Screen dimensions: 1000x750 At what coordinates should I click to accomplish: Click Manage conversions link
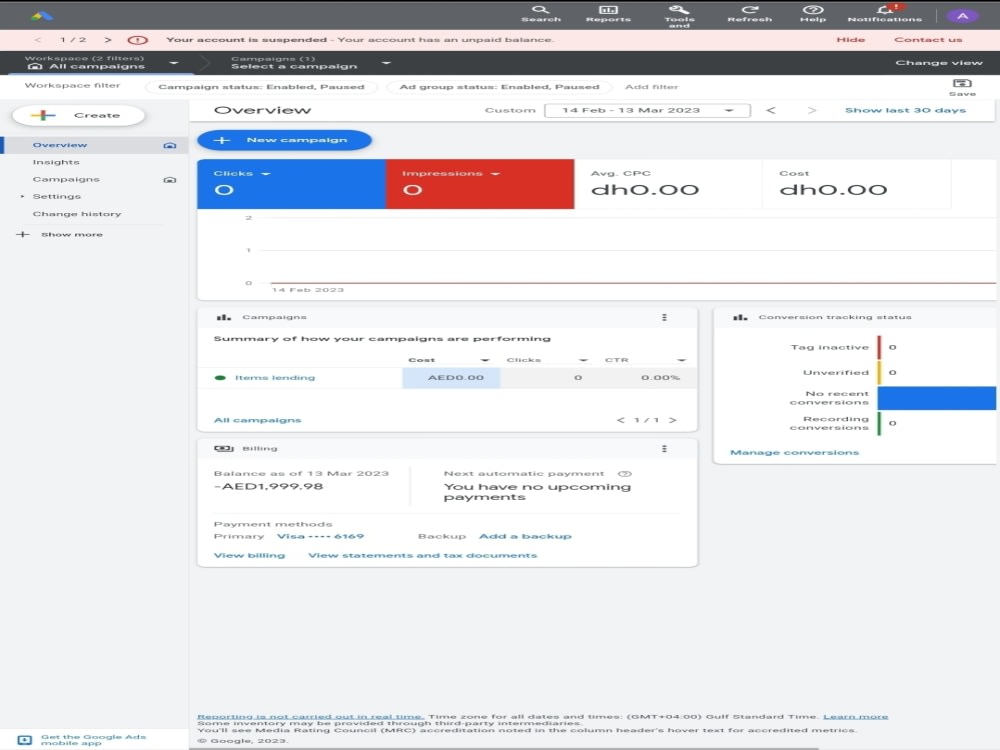[794, 453]
